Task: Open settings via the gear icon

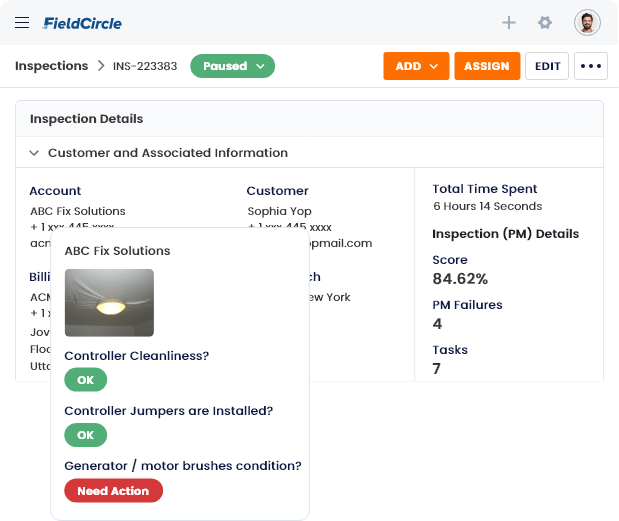Action: [545, 22]
